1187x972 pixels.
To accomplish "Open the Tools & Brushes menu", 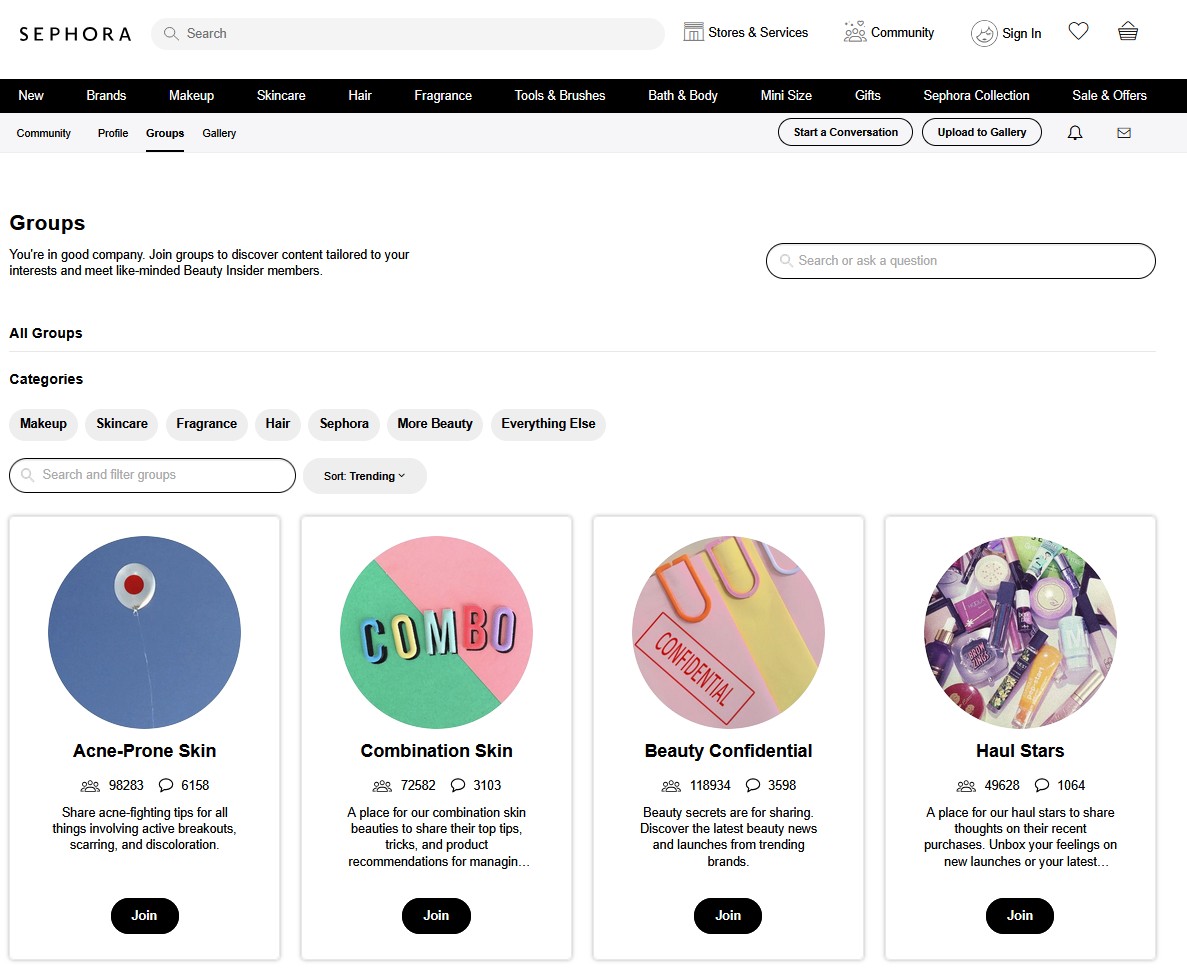I will click(560, 96).
